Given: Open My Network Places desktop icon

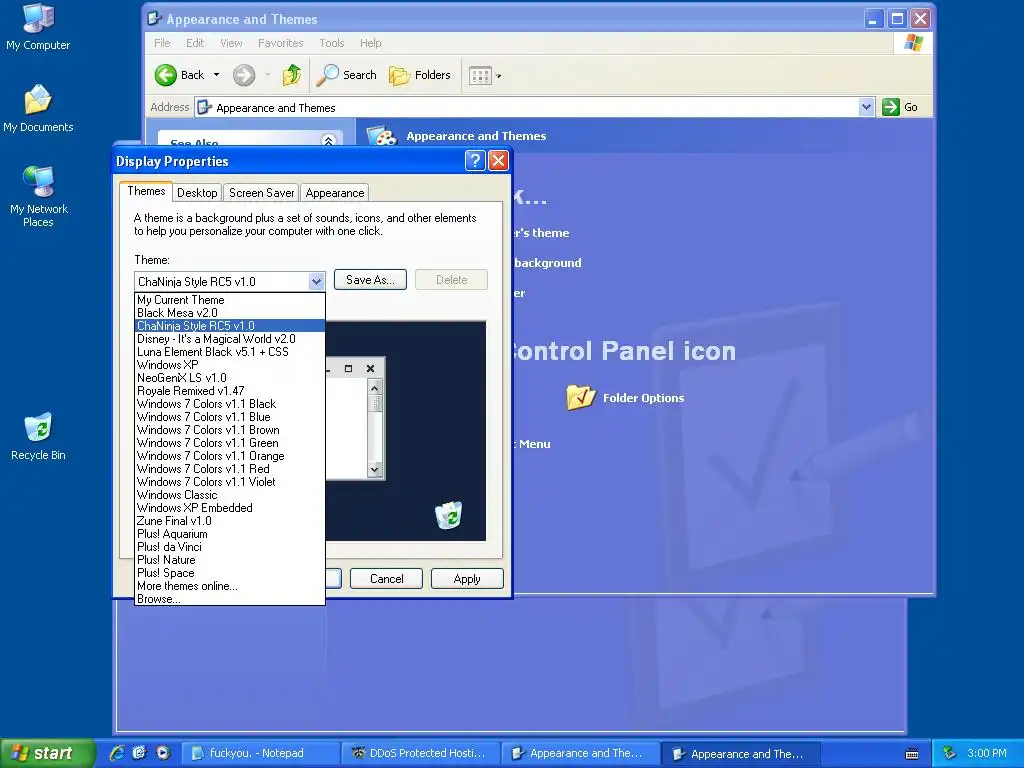Looking at the screenshot, I should click(x=38, y=196).
